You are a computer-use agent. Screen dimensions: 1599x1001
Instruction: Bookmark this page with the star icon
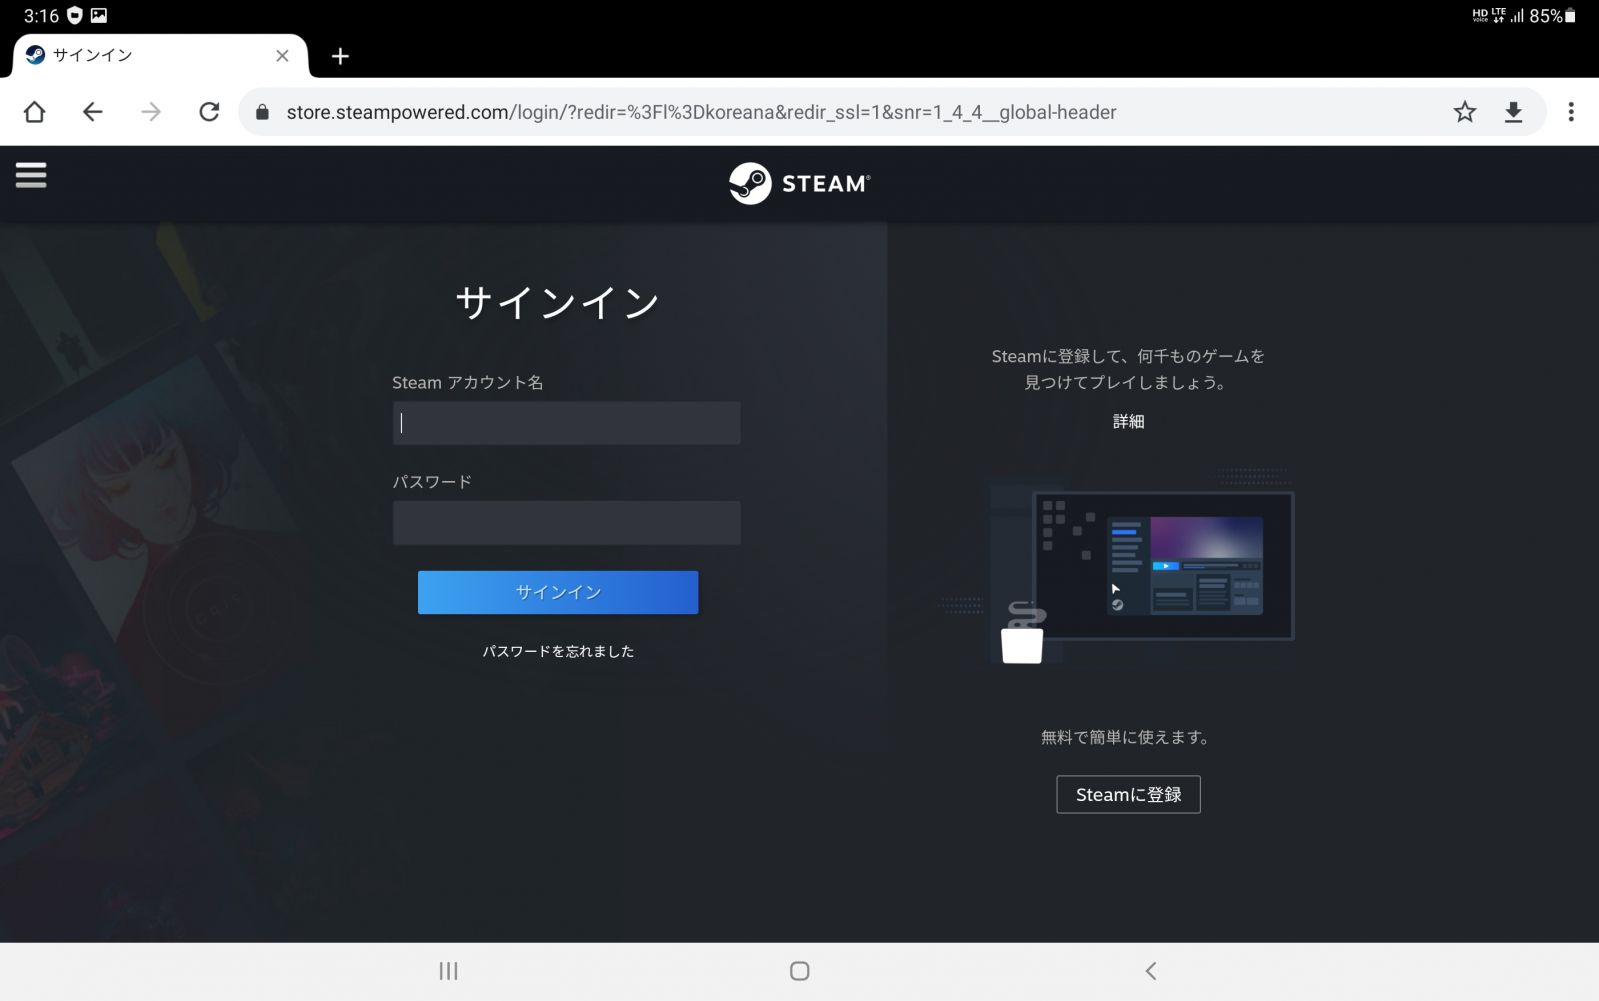tap(1465, 112)
